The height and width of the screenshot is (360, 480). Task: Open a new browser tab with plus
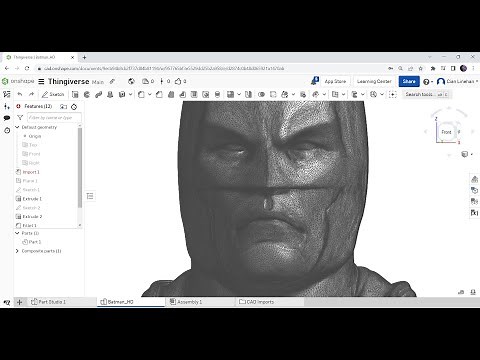pyautogui.click(x=84, y=57)
